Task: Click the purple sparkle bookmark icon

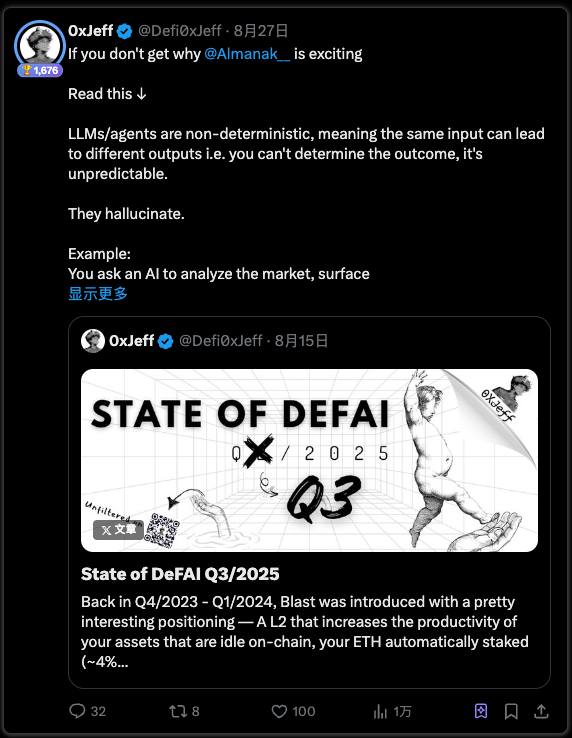Action: pyautogui.click(x=481, y=711)
